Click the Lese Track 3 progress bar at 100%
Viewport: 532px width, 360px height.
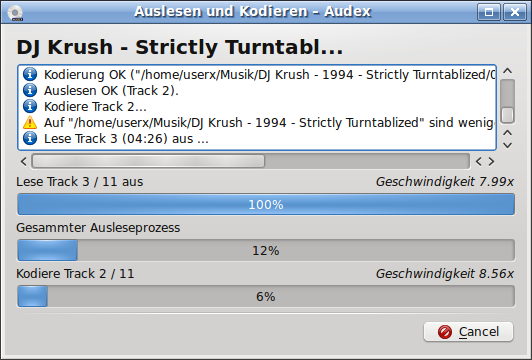click(266, 204)
